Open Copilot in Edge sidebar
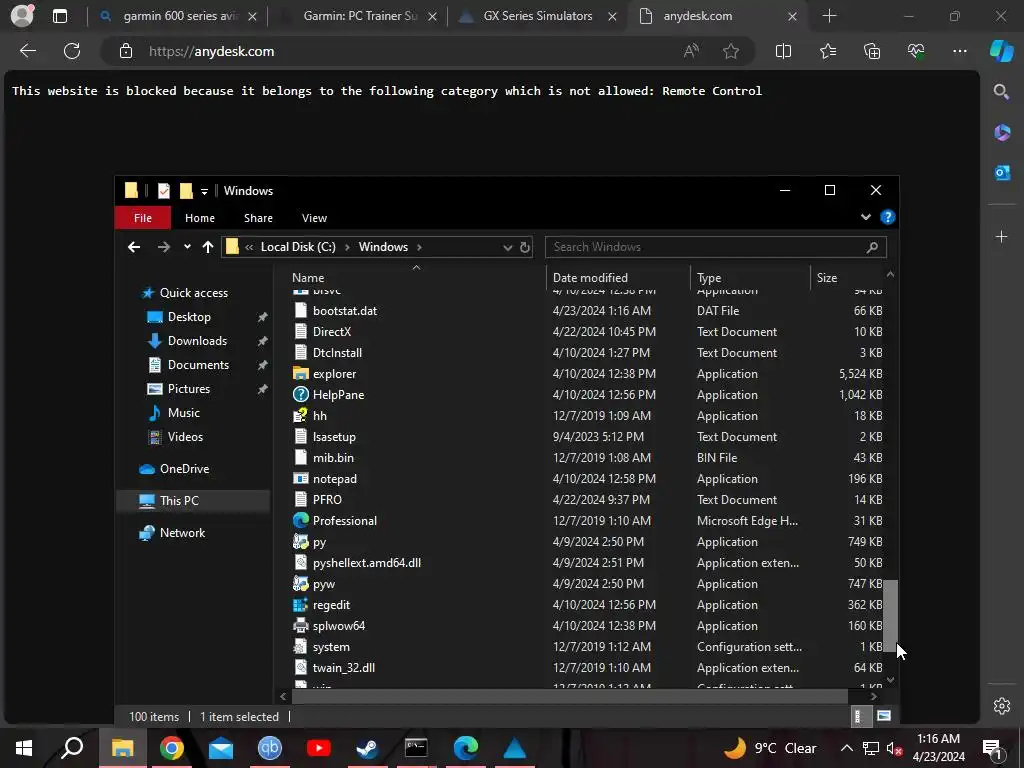Viewport: 1024px width, 768px height. [x=1002, y=51]
